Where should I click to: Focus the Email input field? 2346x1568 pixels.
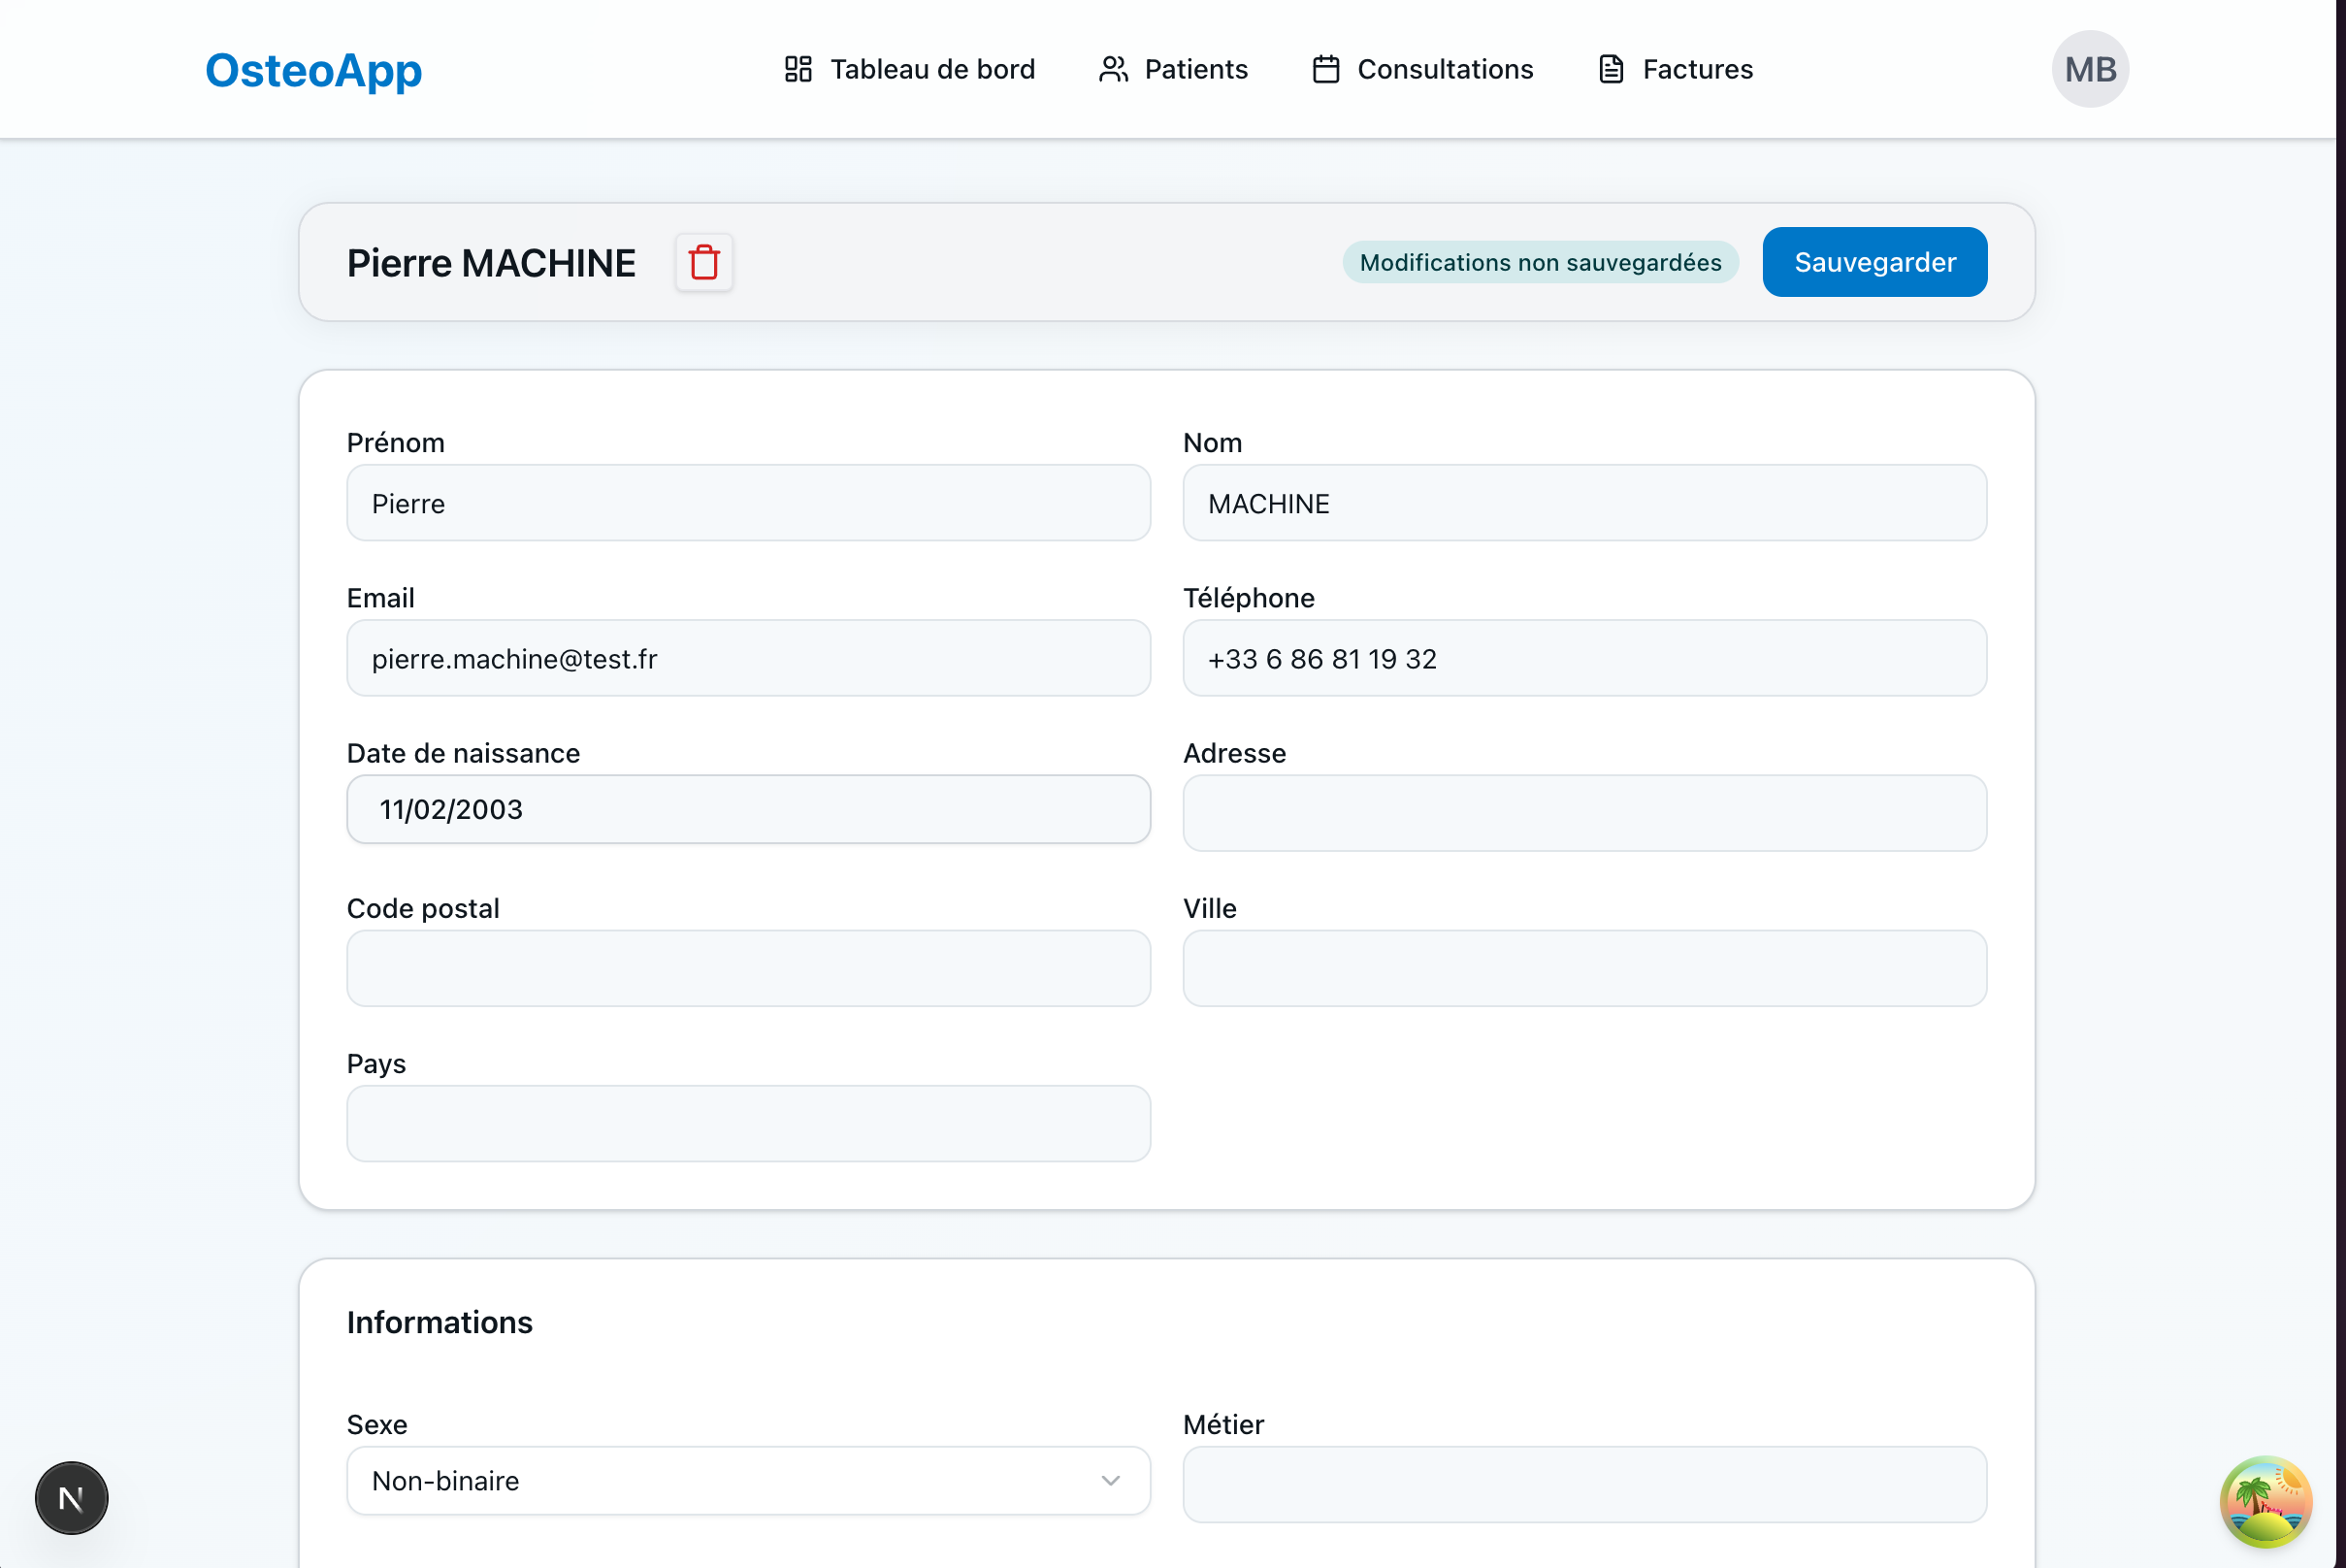[x=747, y=658]
